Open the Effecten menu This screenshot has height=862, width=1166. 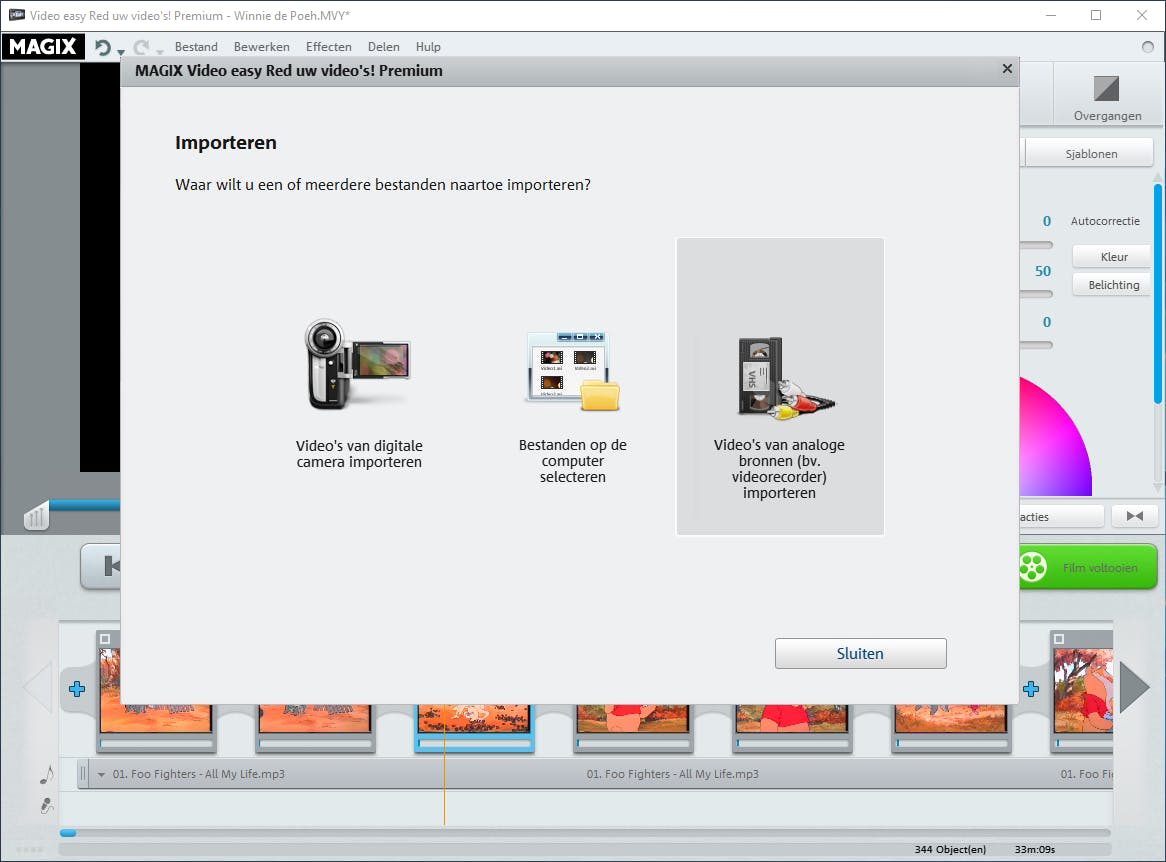click(x=329, y=47)
